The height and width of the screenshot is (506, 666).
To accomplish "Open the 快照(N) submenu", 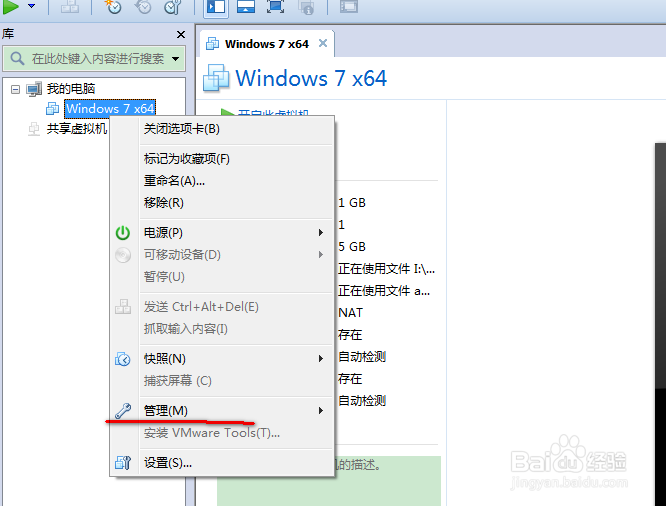I will (222, 359).
